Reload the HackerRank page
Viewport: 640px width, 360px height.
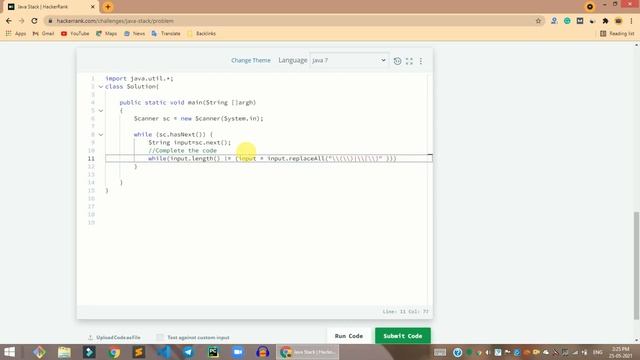pyautogui.click(x=34, y=21)
